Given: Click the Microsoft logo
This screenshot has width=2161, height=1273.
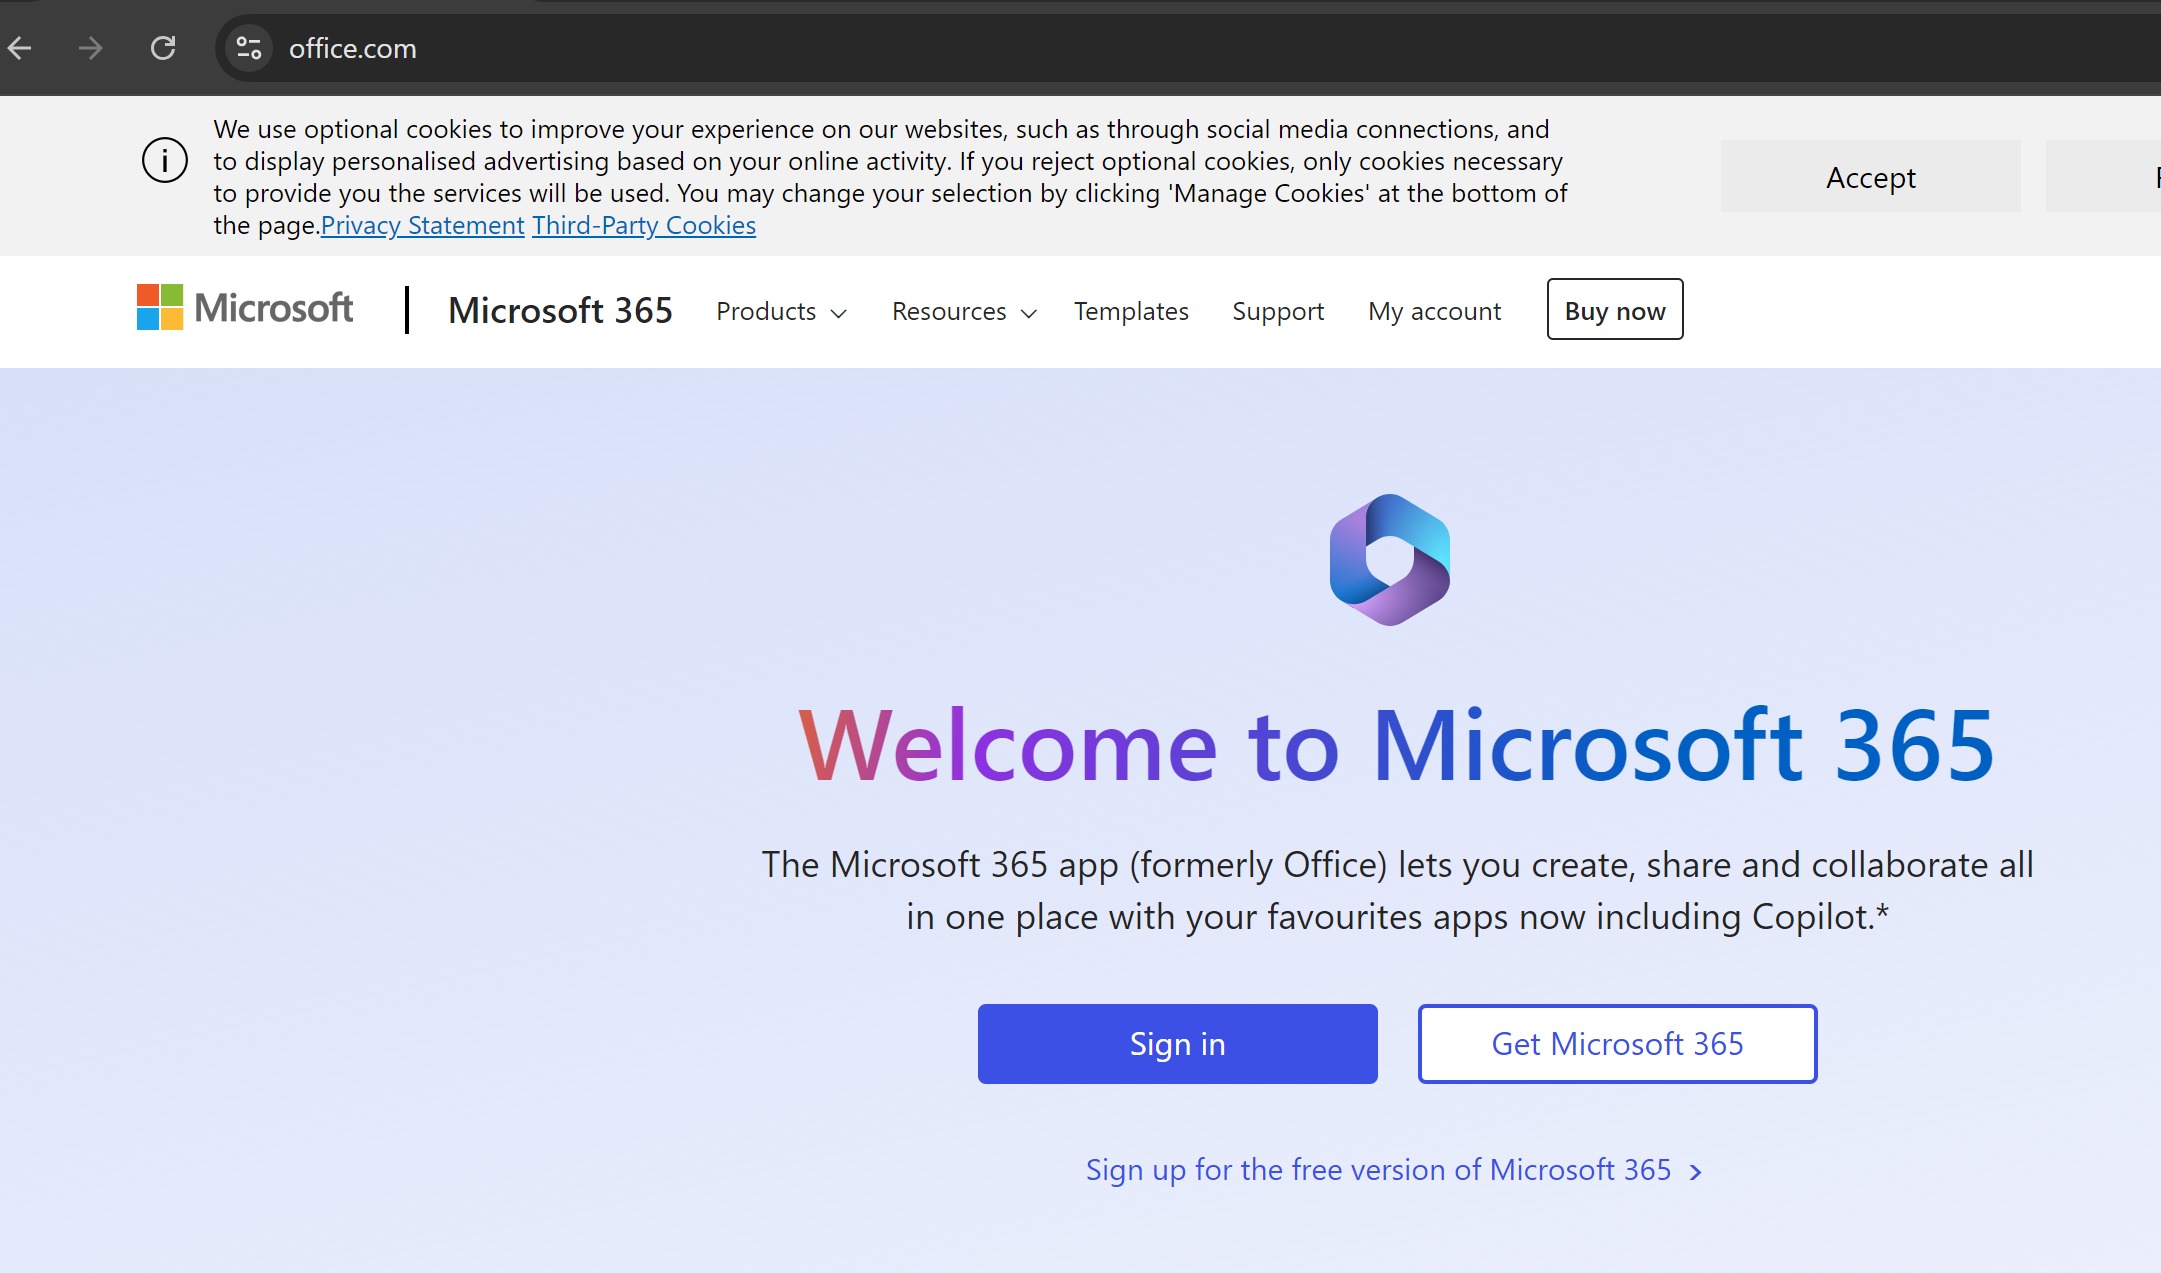Looking at the screenshot, I should pos(245,308).
